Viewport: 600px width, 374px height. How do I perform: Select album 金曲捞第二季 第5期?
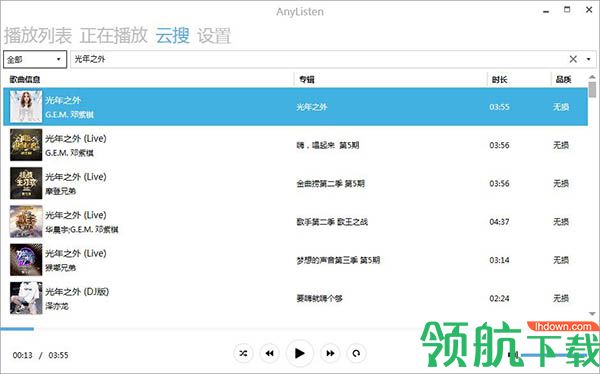[331, 183]
